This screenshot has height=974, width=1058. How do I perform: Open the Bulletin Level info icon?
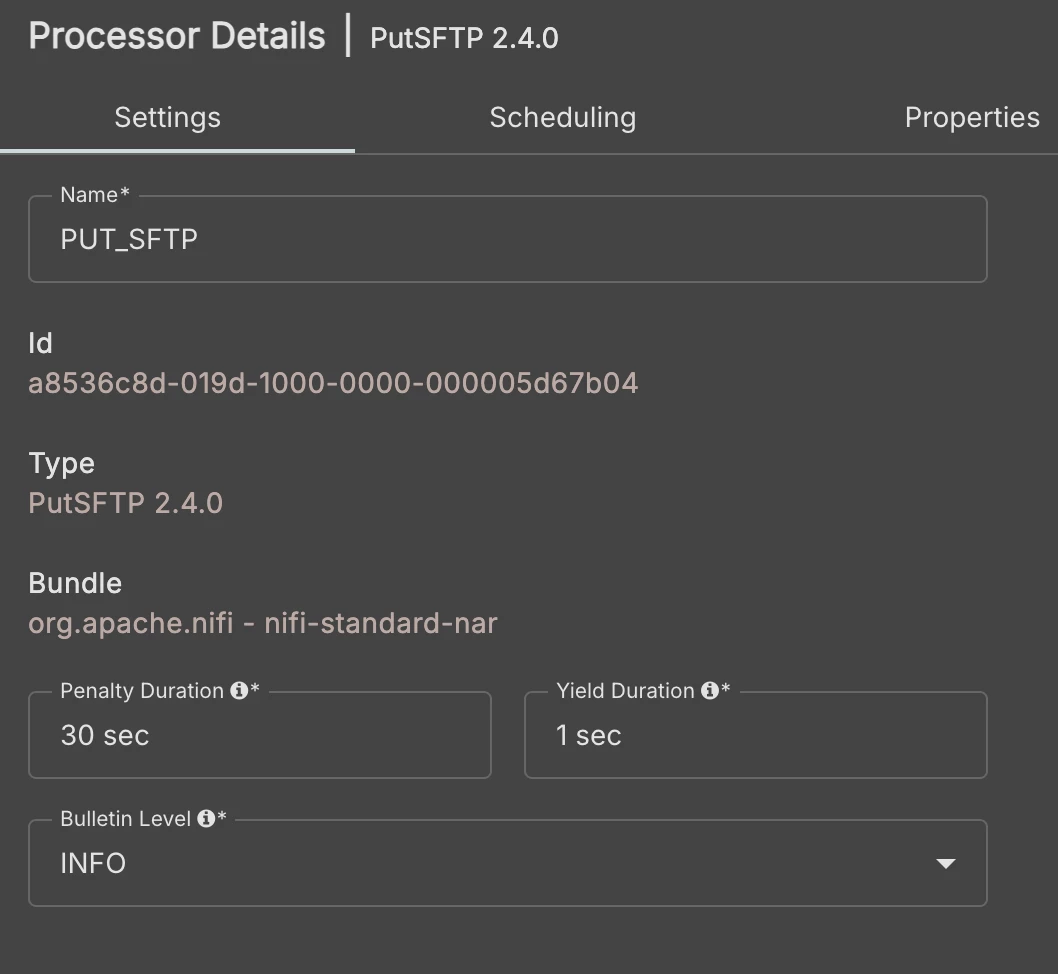(206, 818)
